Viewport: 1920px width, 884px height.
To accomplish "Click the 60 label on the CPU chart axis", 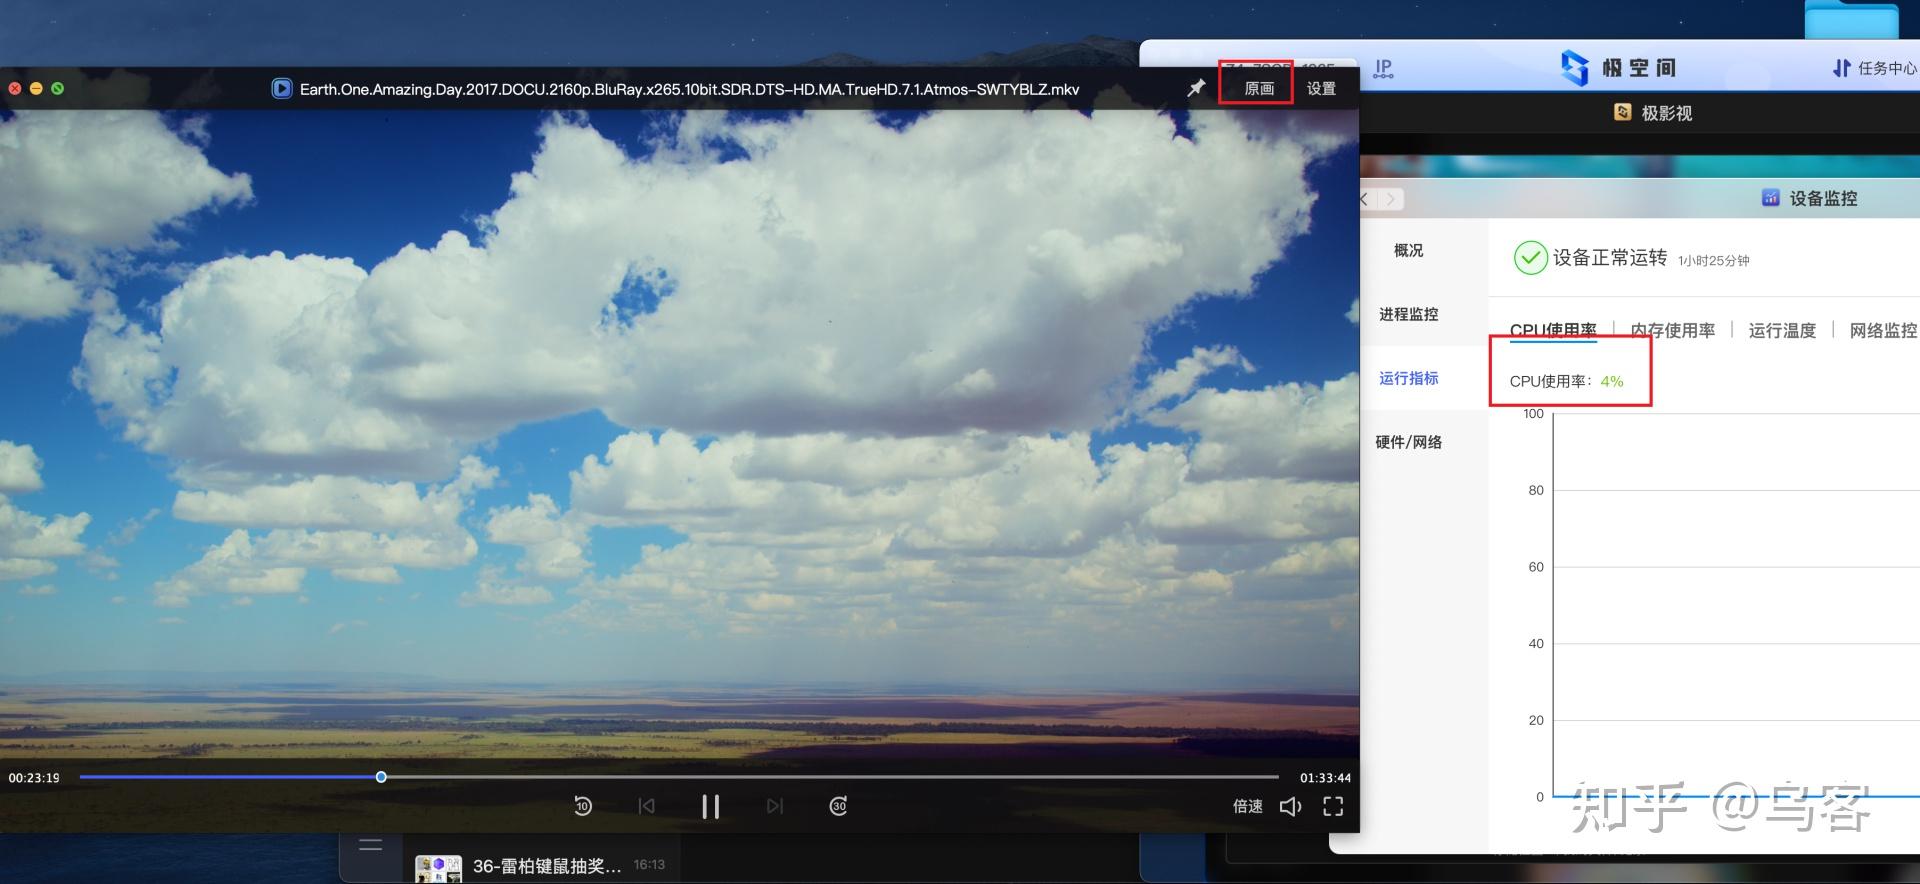I will point(1536,567).
